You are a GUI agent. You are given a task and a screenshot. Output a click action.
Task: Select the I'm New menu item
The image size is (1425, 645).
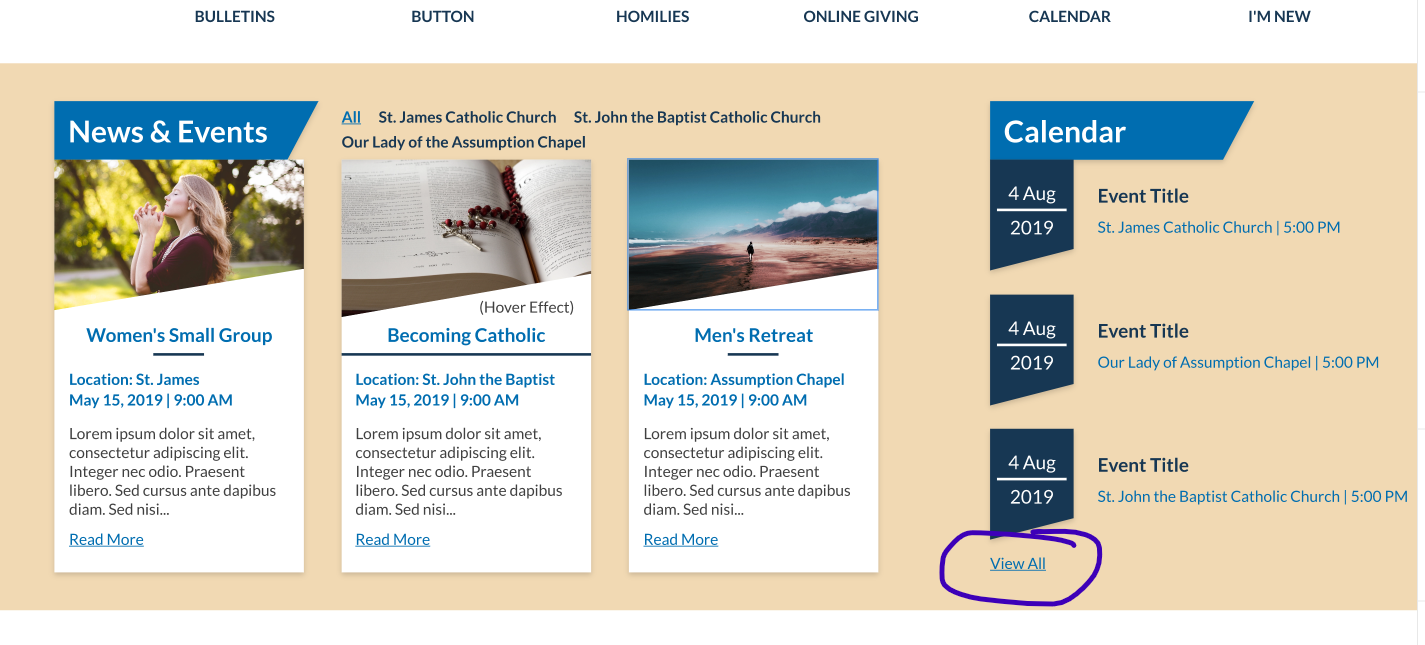[1278, 16]
